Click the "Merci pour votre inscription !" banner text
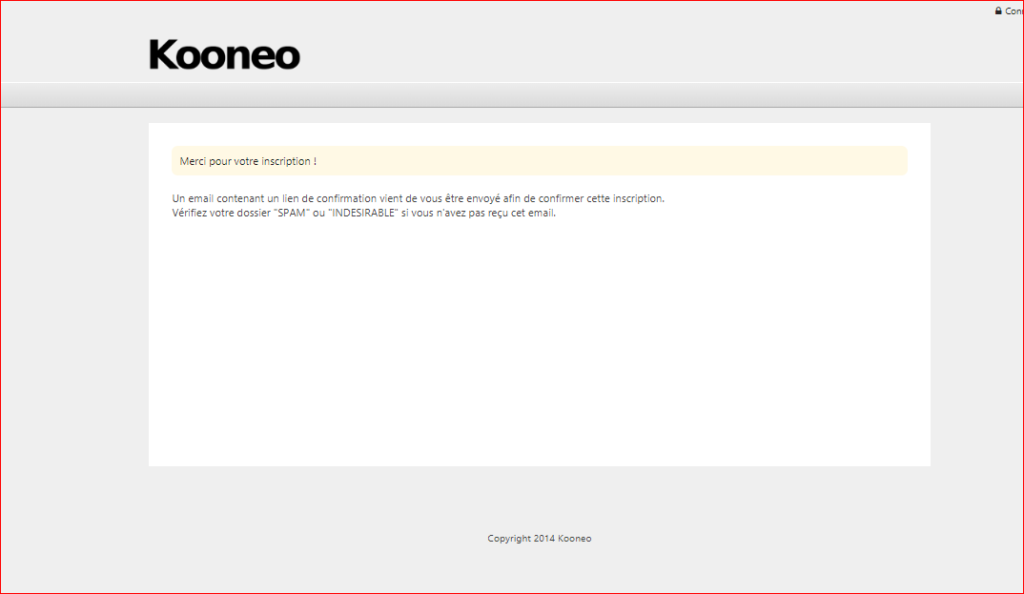Screen dimensions: 1024x594 point(248,161)
